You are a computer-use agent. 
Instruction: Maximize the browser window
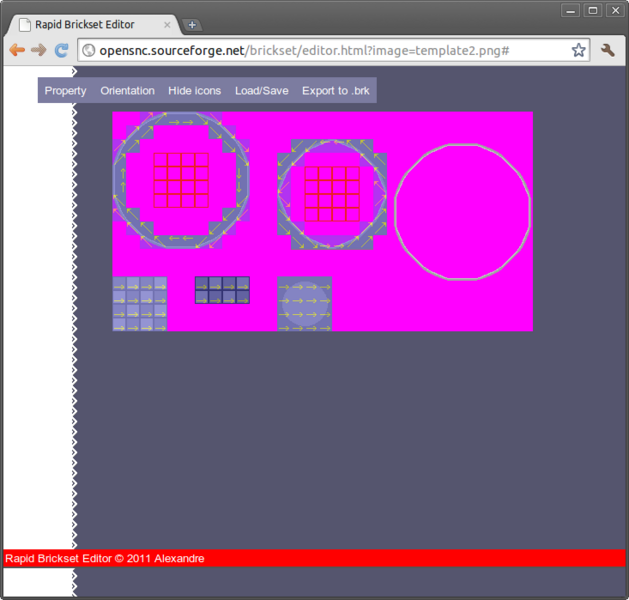[x=593, y=10]
